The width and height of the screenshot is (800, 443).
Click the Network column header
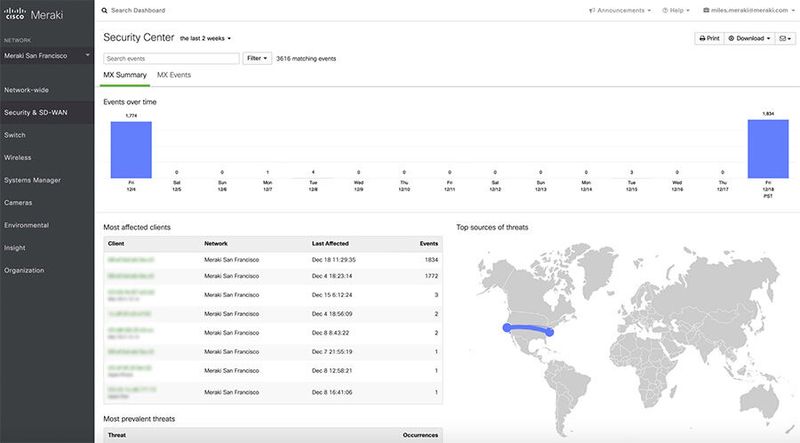[x=216, y=243]
